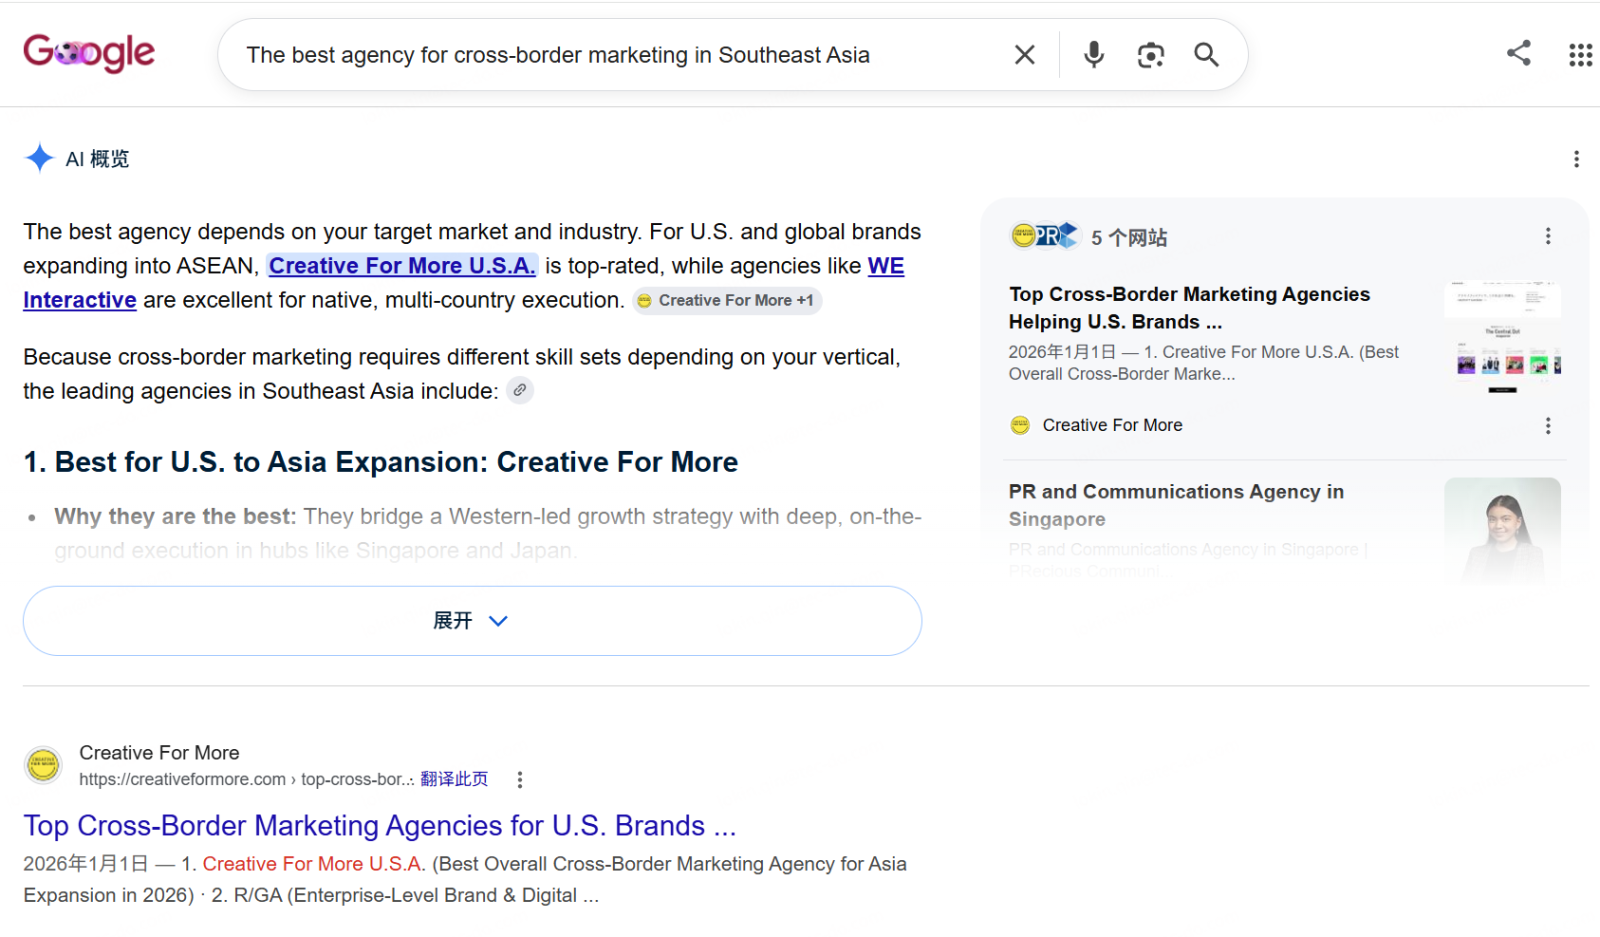
Task: Open the Google apps grid
Action: 1581,55
